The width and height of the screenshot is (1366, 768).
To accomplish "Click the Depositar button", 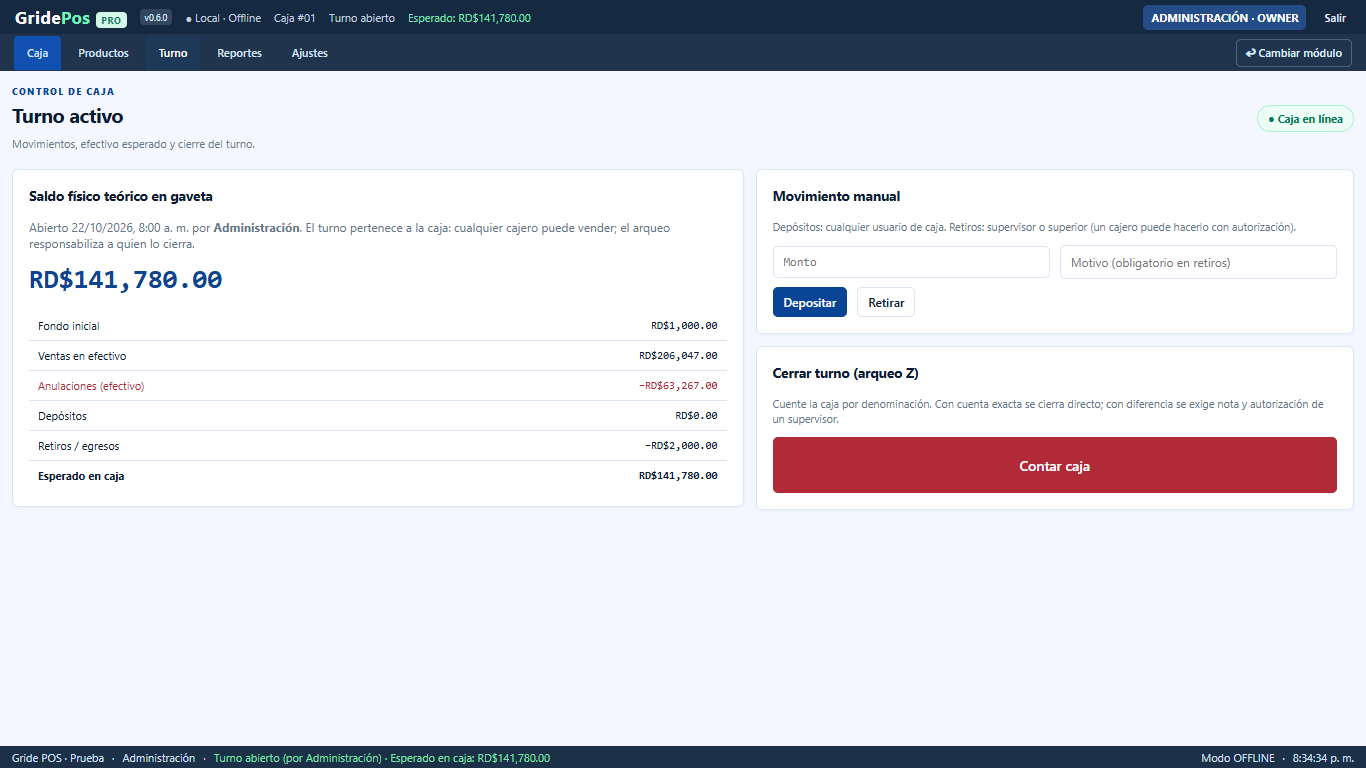I will [x=810, y=302].
